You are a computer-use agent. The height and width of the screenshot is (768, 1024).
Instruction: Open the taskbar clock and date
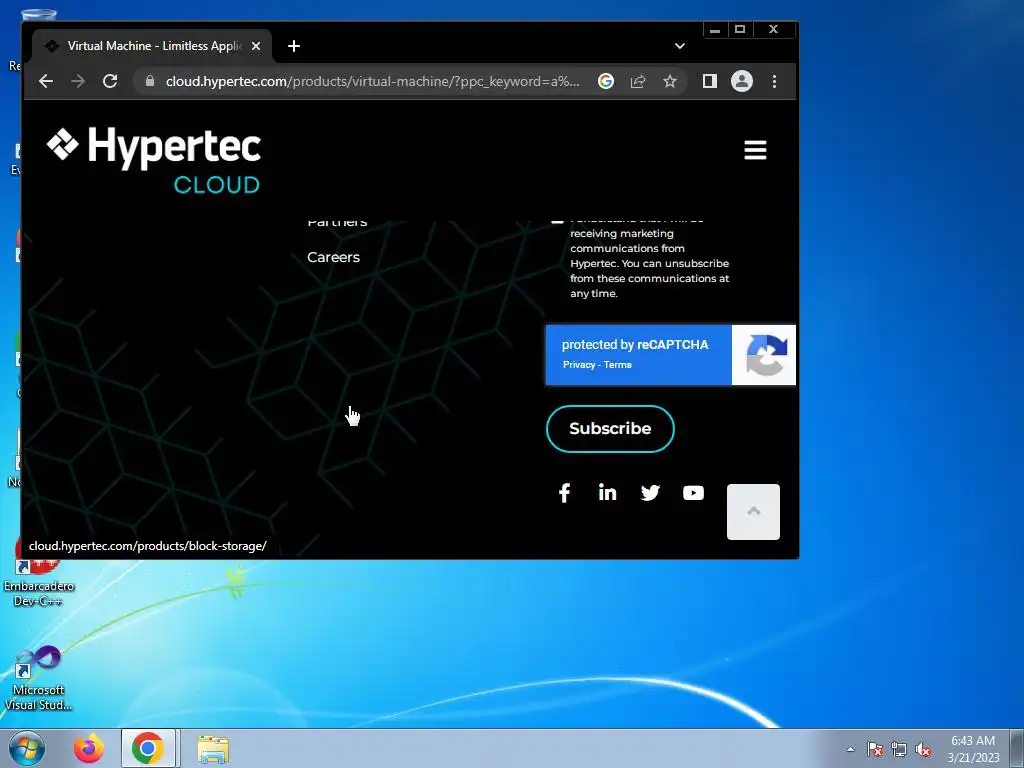973,749
